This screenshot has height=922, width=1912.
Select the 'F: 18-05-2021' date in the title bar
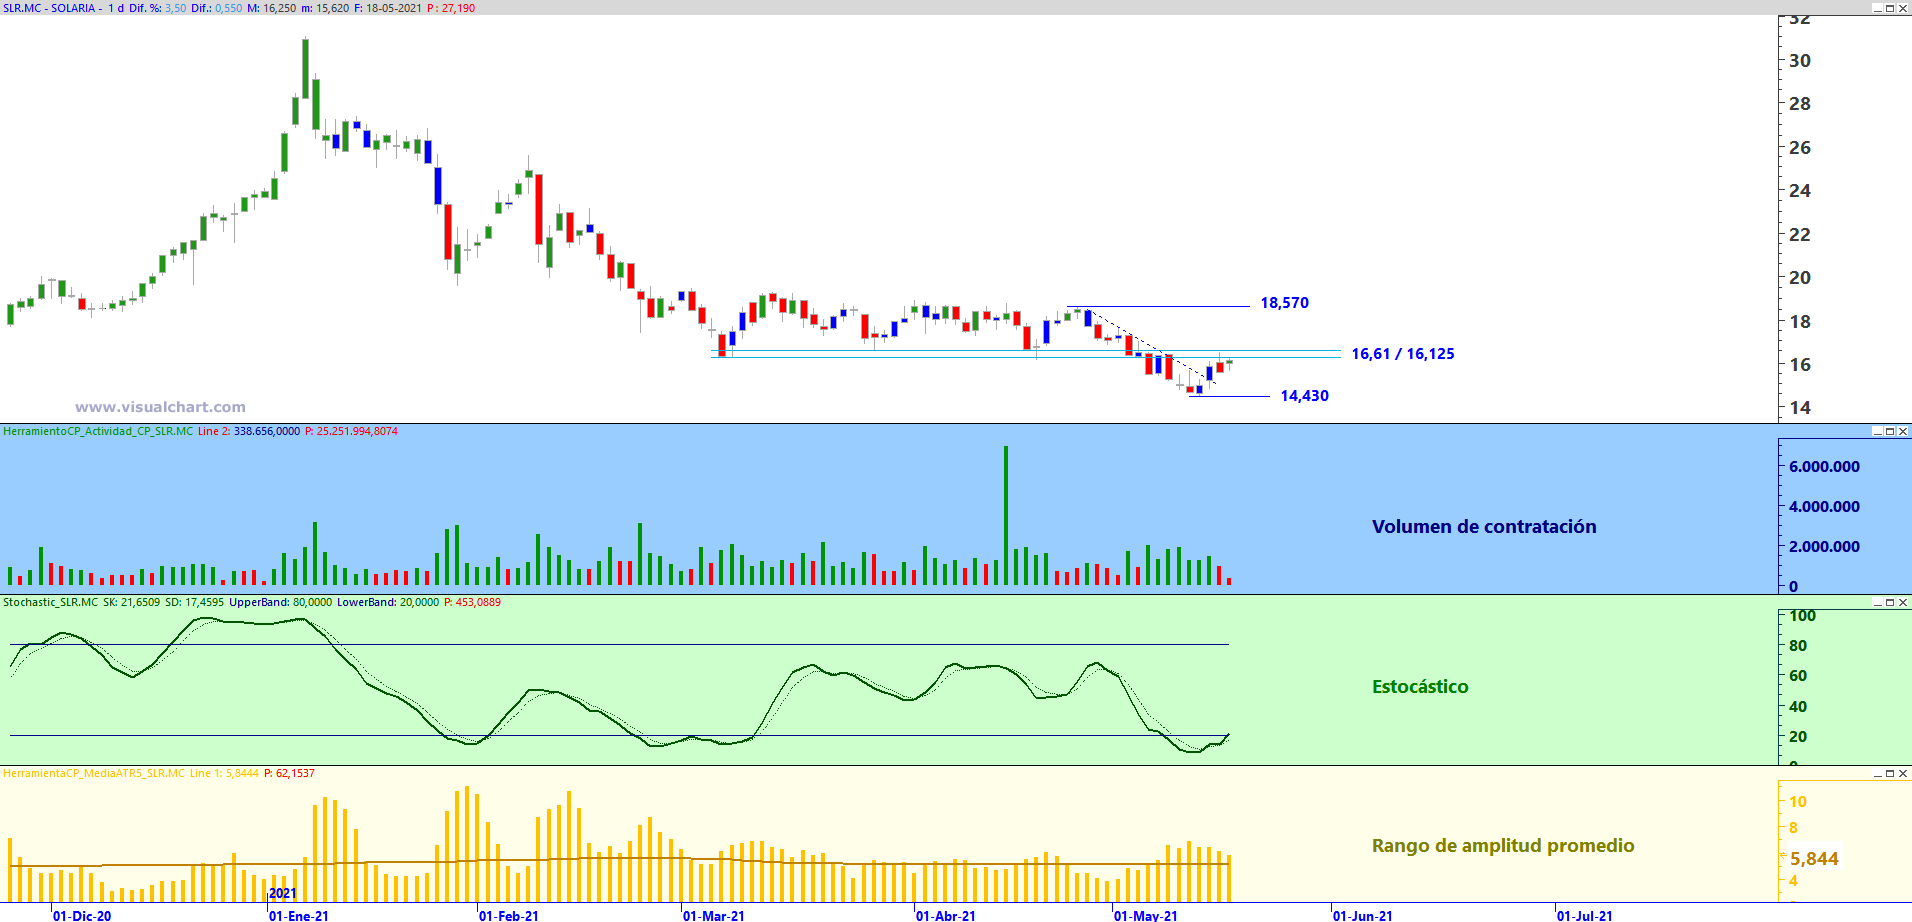pos(388,8)
